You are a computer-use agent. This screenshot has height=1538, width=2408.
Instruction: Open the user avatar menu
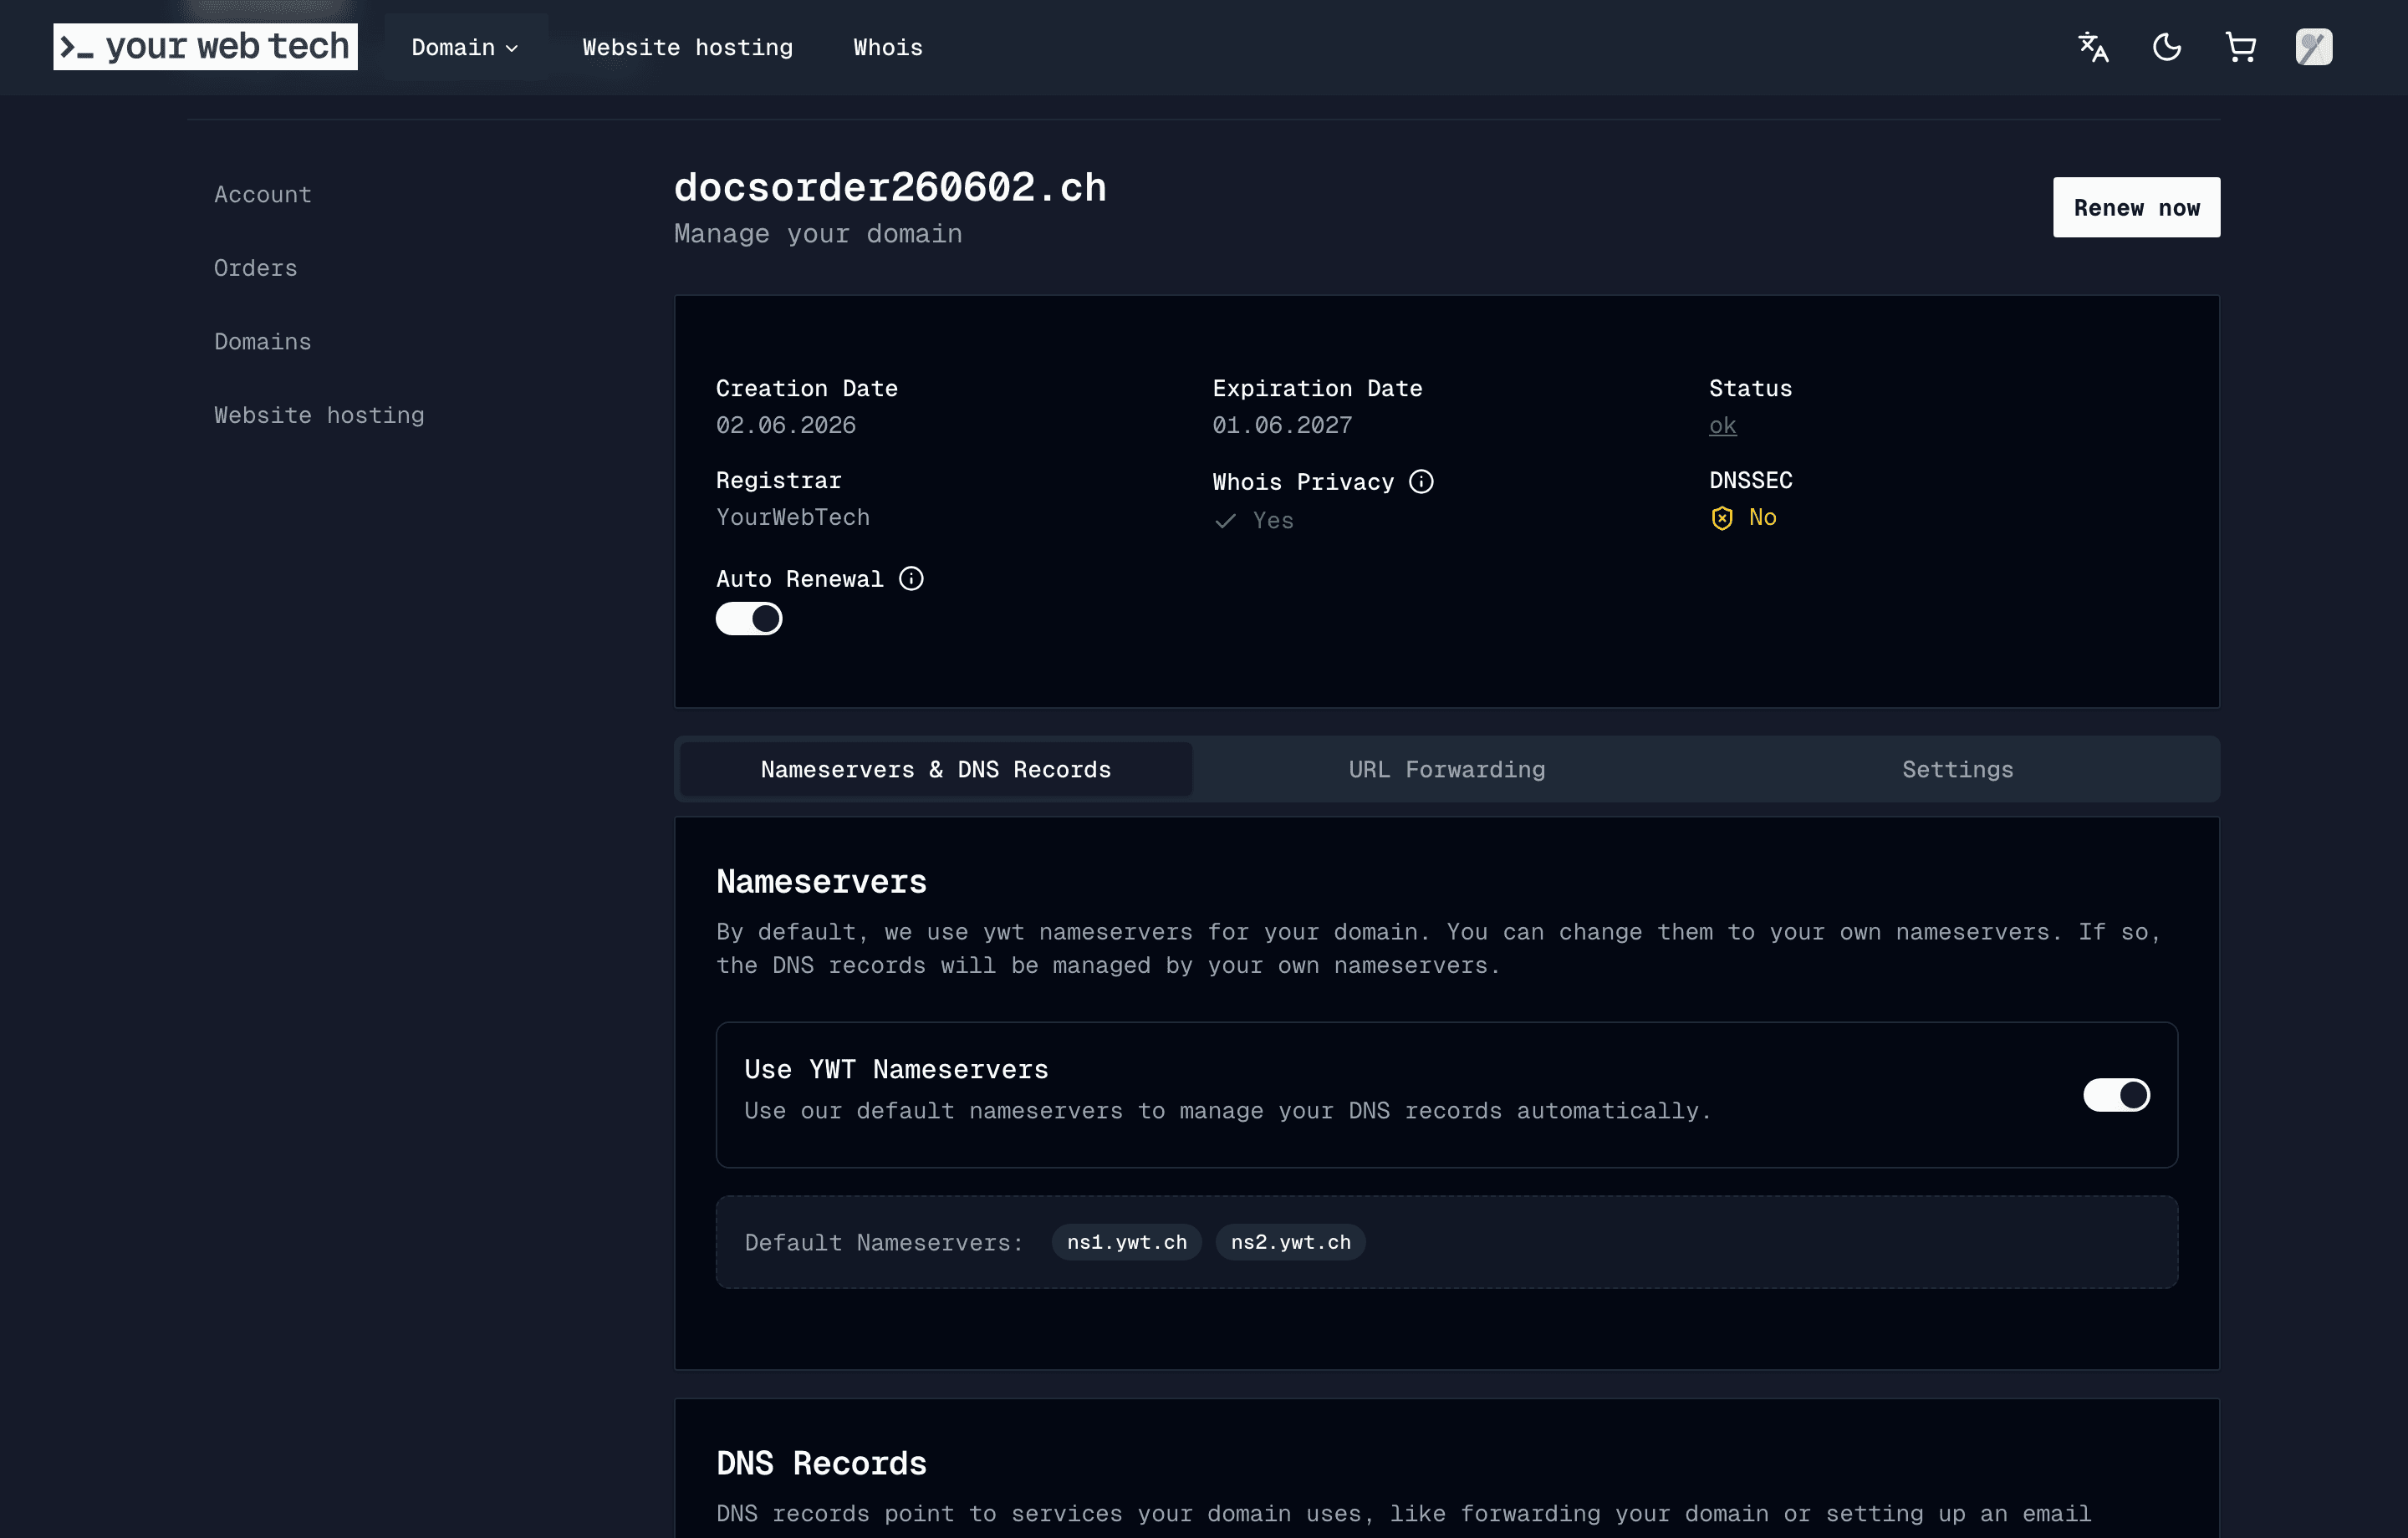[2314, 47]
